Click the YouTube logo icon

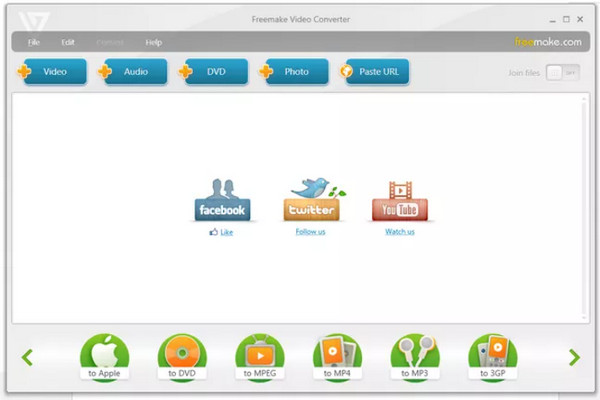[400, 201]
